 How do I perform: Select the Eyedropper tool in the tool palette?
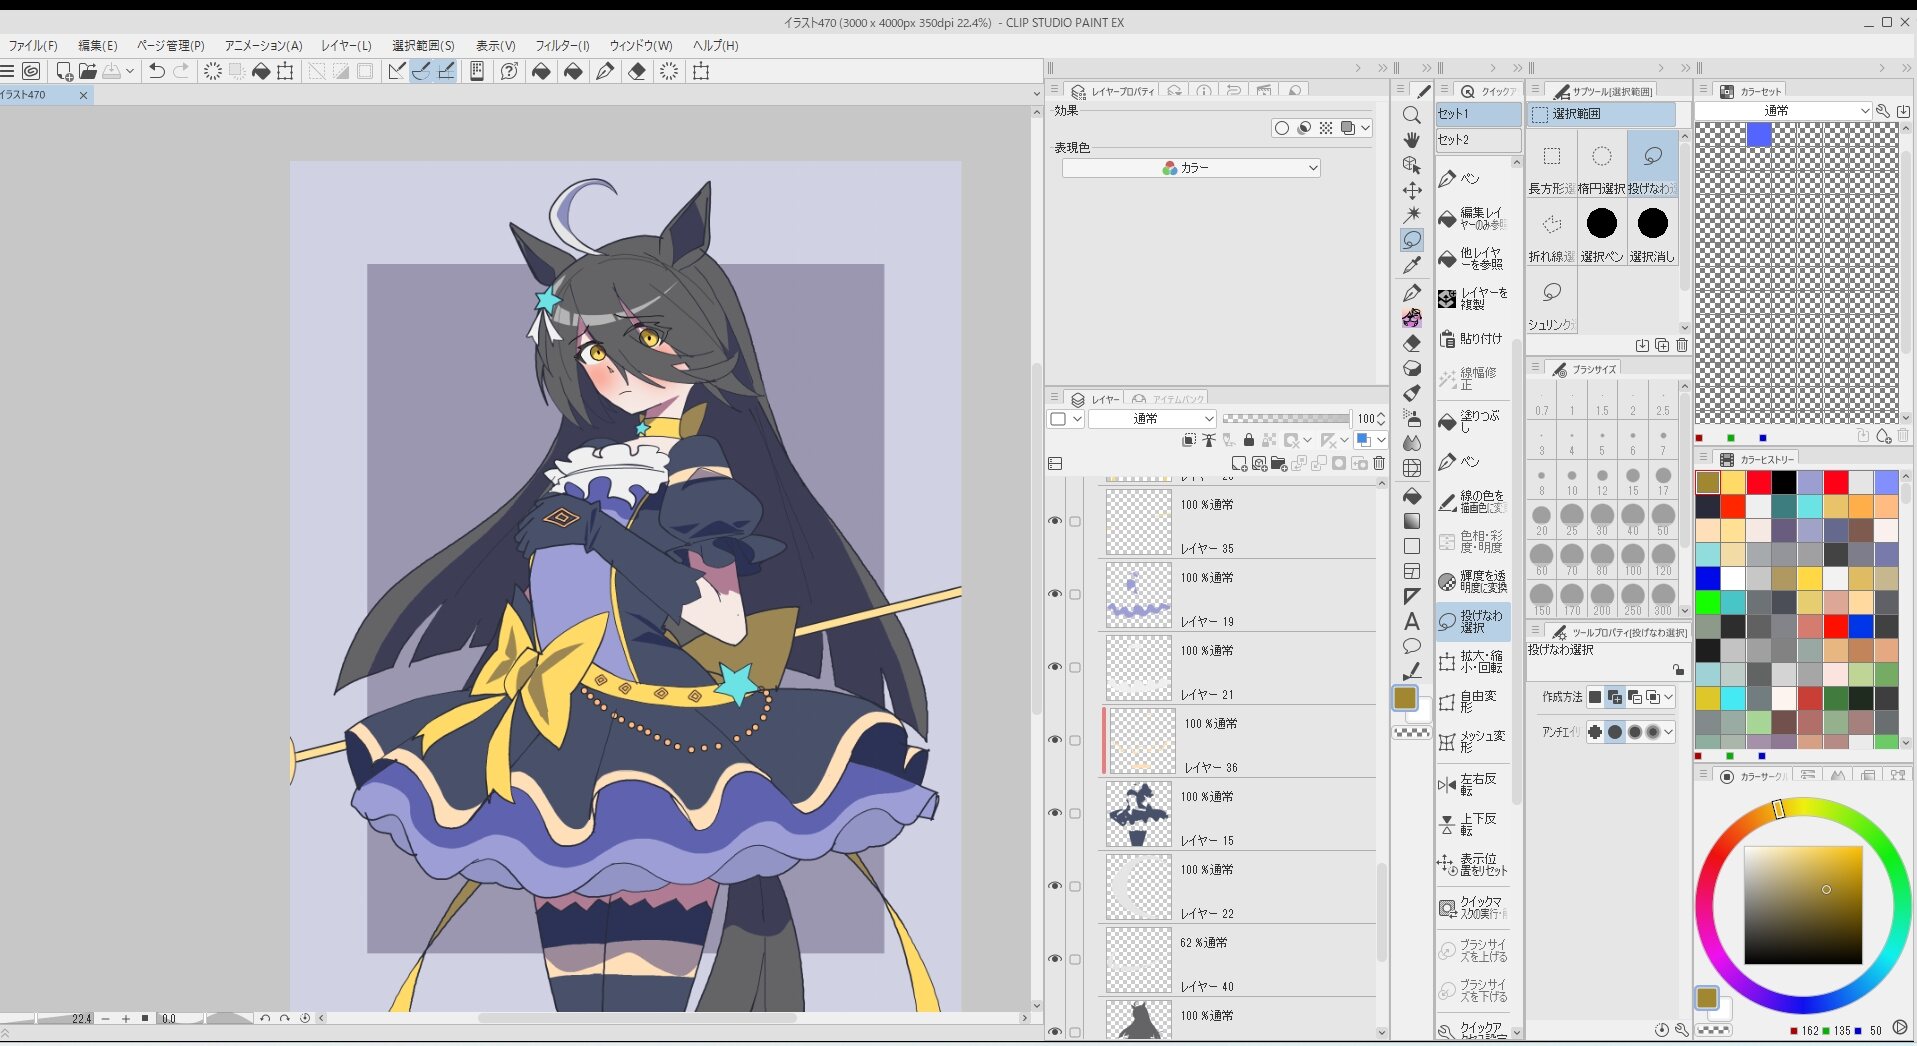pos(1411,266)
